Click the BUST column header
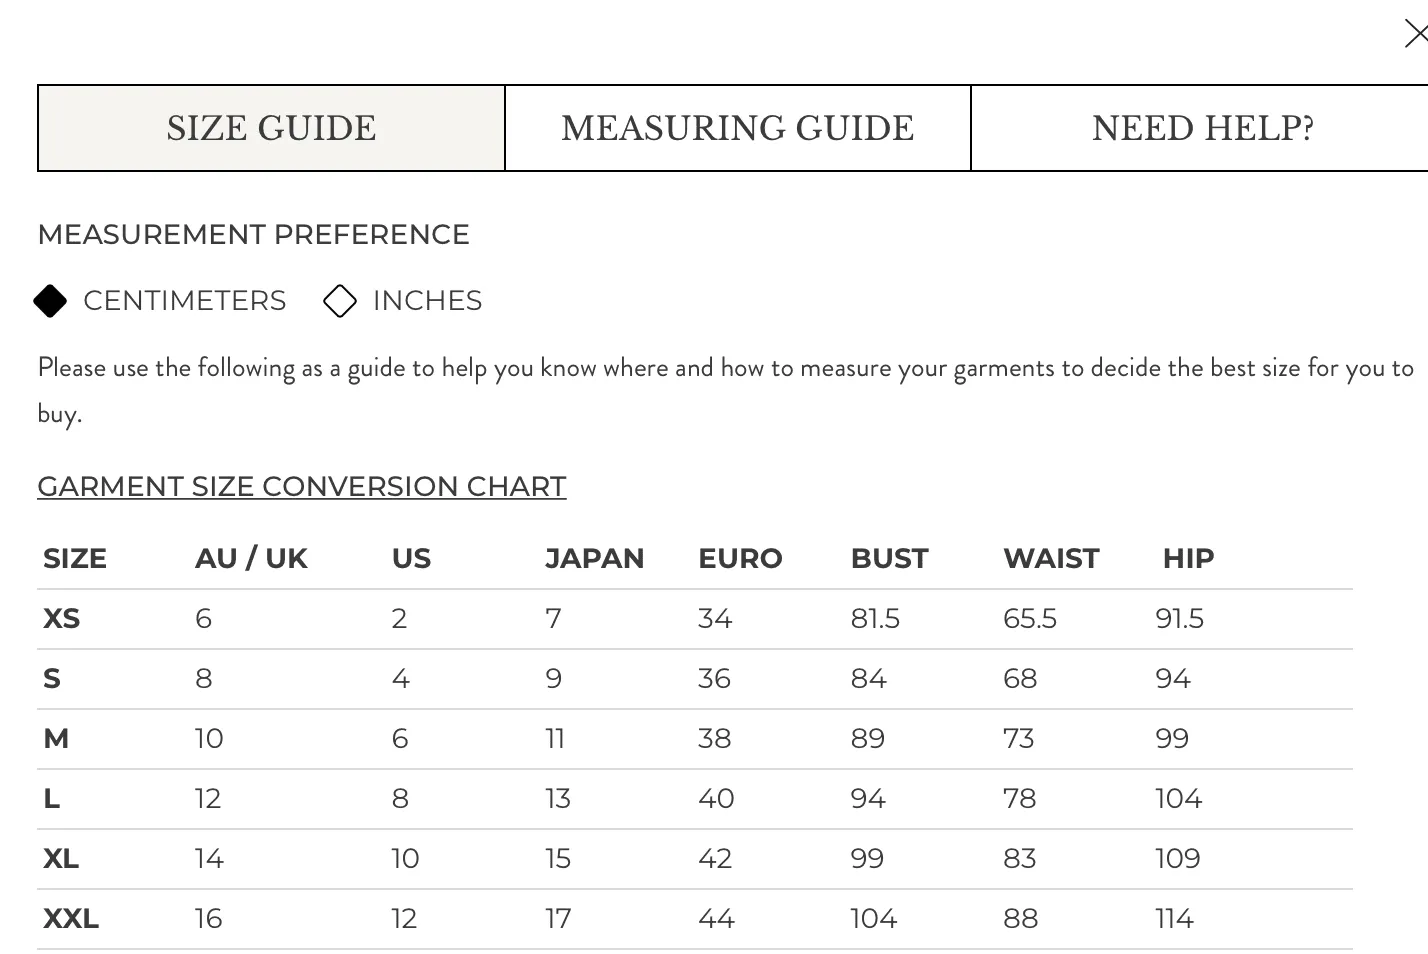The height and width of the screenshot is (954, 1428). pyautogui.click(x=889, y=558)
